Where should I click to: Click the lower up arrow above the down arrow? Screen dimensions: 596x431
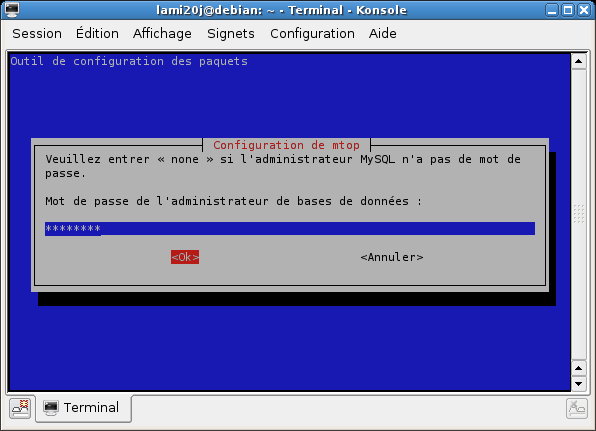579,368
